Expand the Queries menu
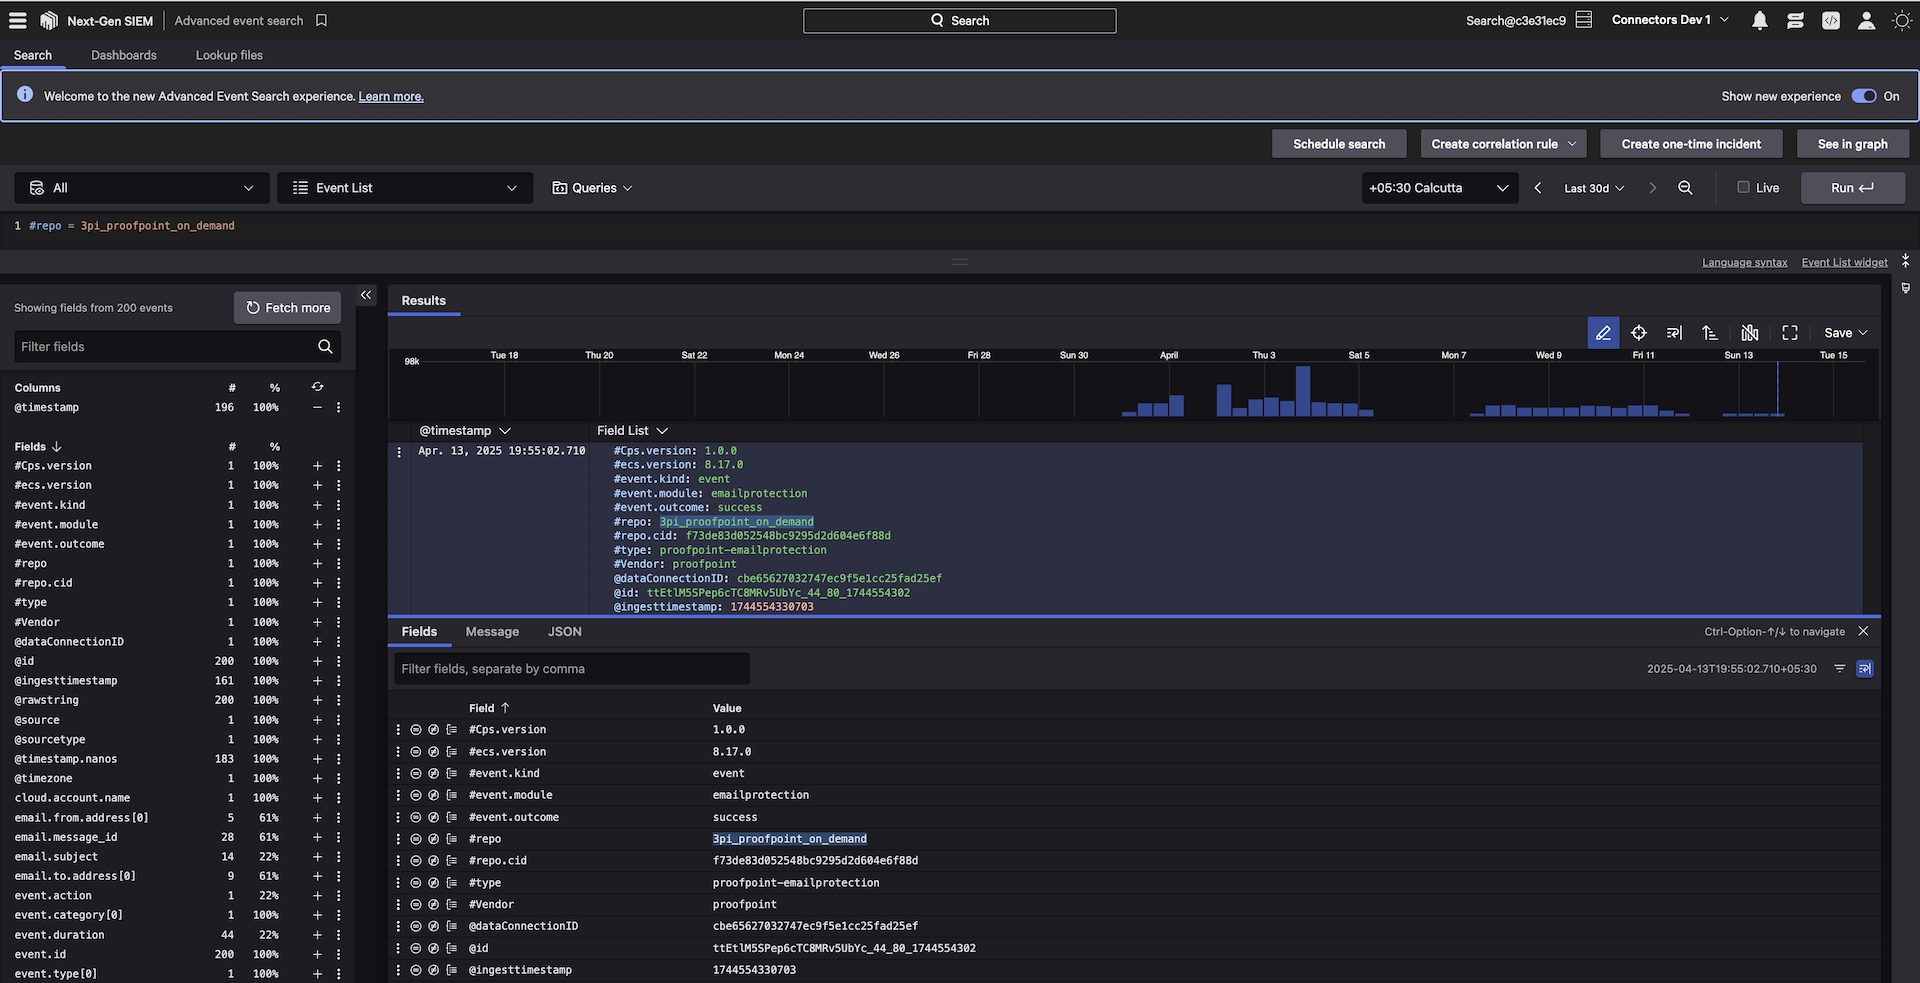Viewport: 1920px width, 983px height. point(592,188)
